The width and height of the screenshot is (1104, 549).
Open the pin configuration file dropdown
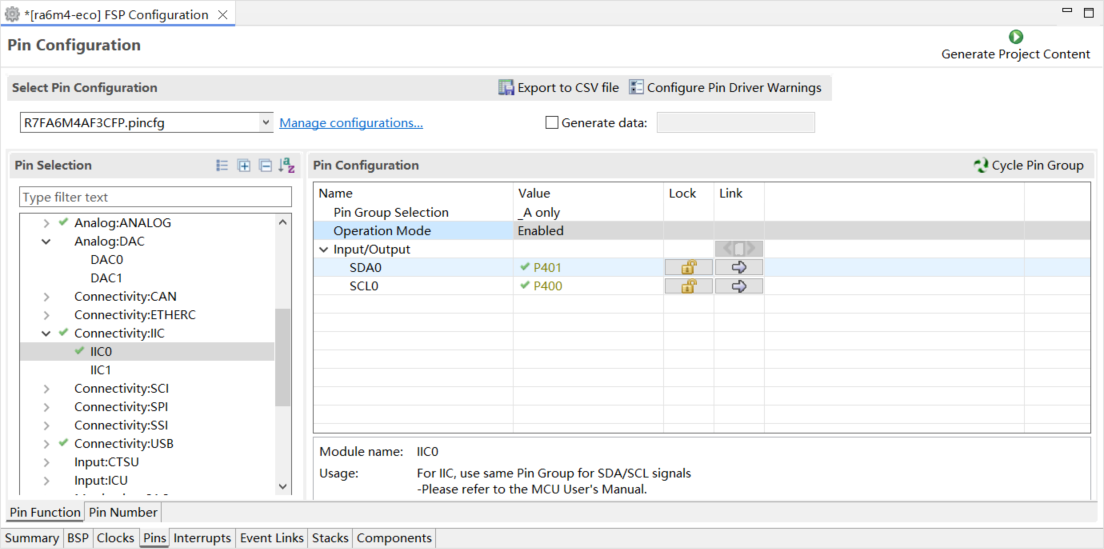click(266, 123)
